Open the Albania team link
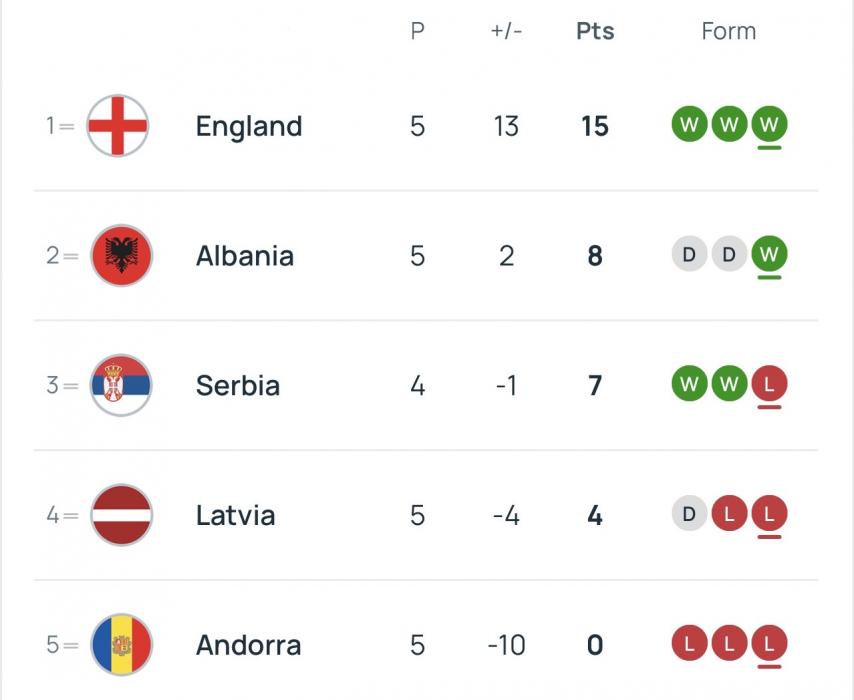Screen dimensions: 854x700 coord(245,256)
